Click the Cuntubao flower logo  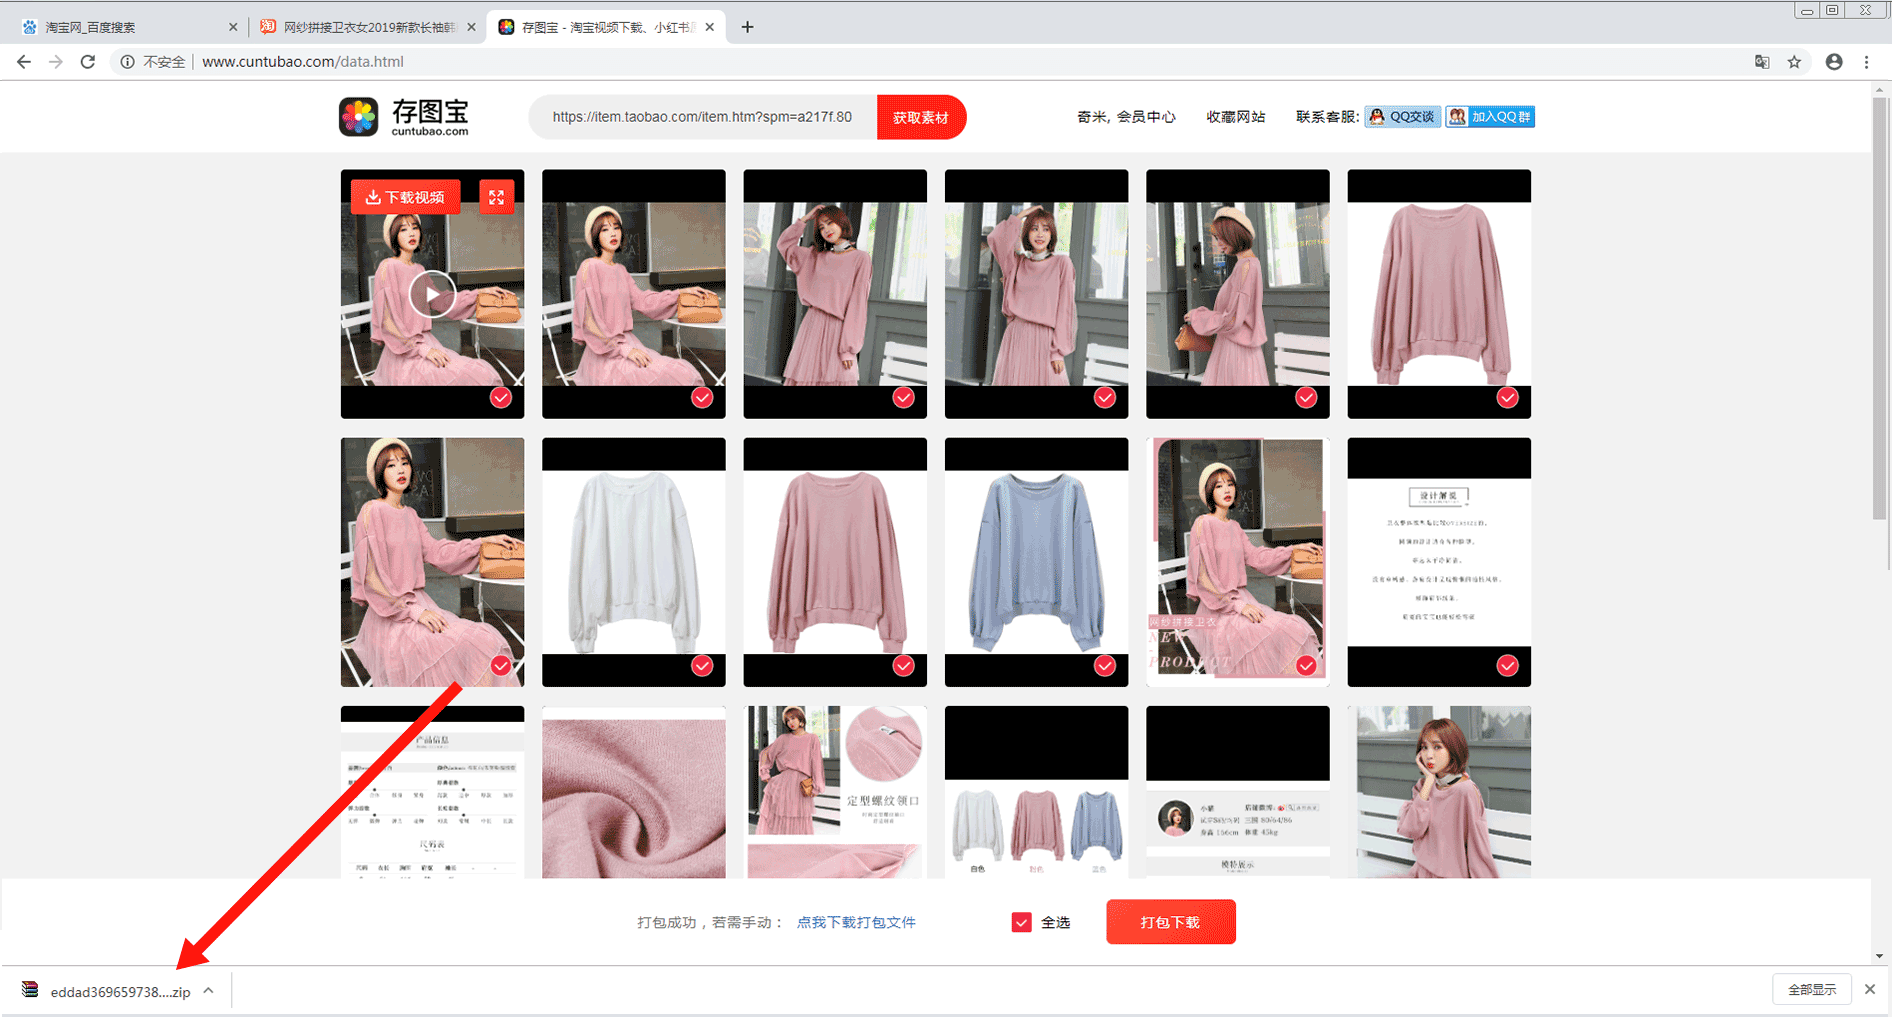point(359,117)
